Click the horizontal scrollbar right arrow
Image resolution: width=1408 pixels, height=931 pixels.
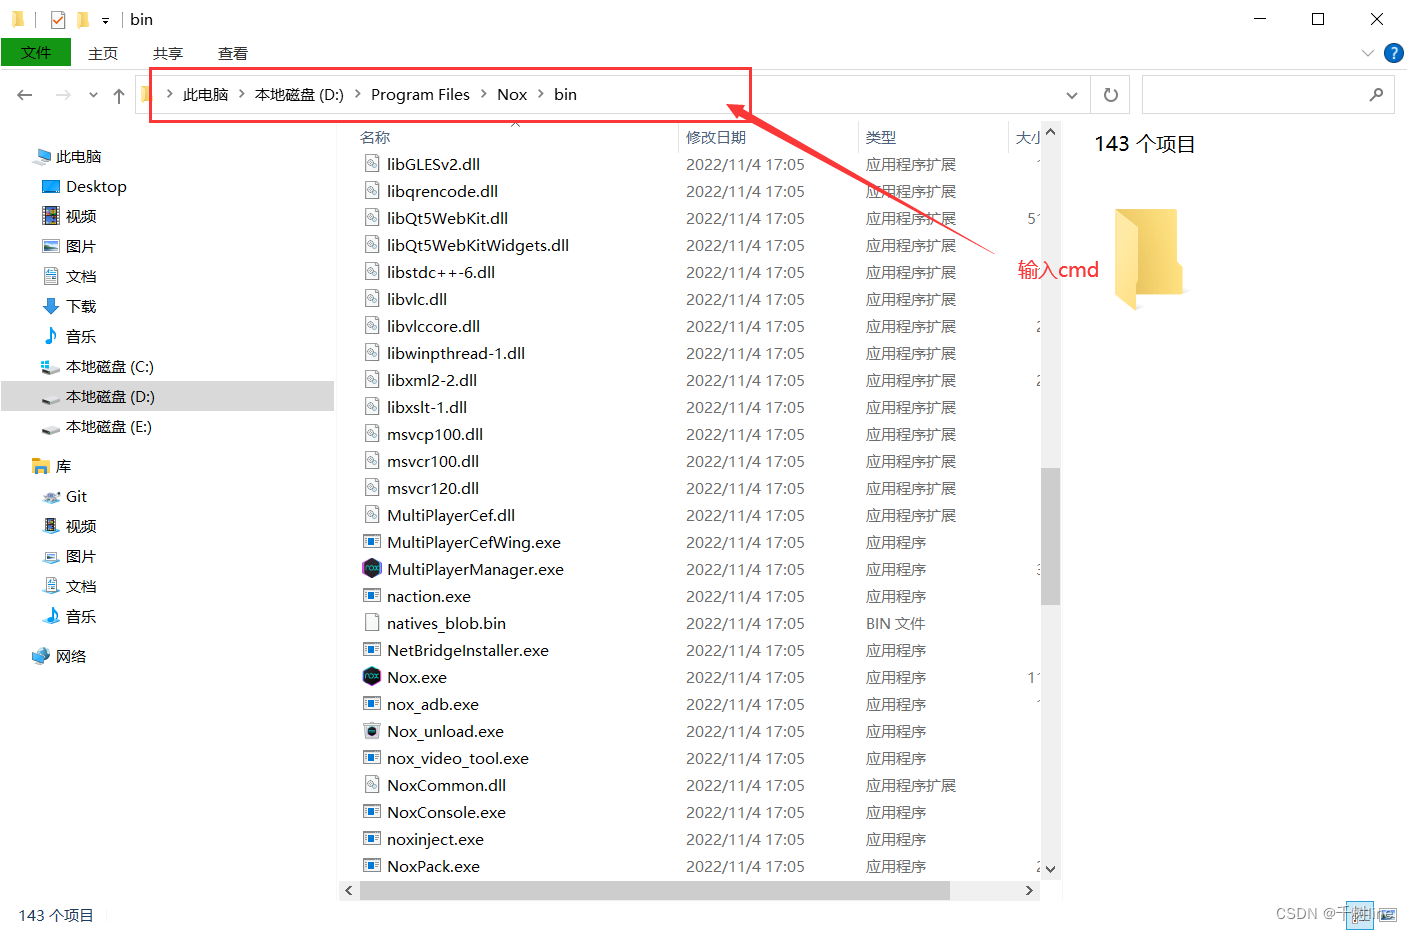(x=1029, y=890)
